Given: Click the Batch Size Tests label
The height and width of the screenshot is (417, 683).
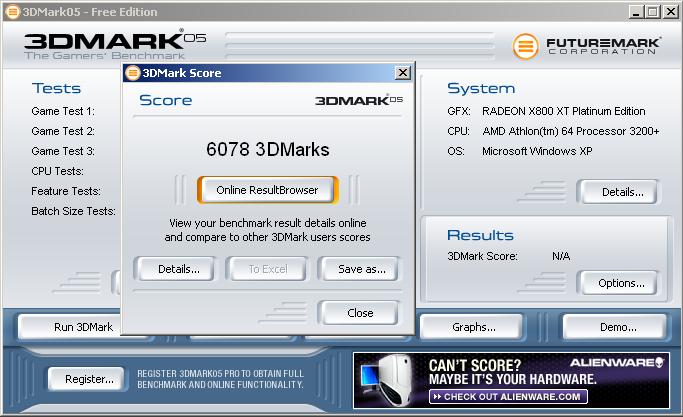Looking at the screenshot, I should click(73, 211).
